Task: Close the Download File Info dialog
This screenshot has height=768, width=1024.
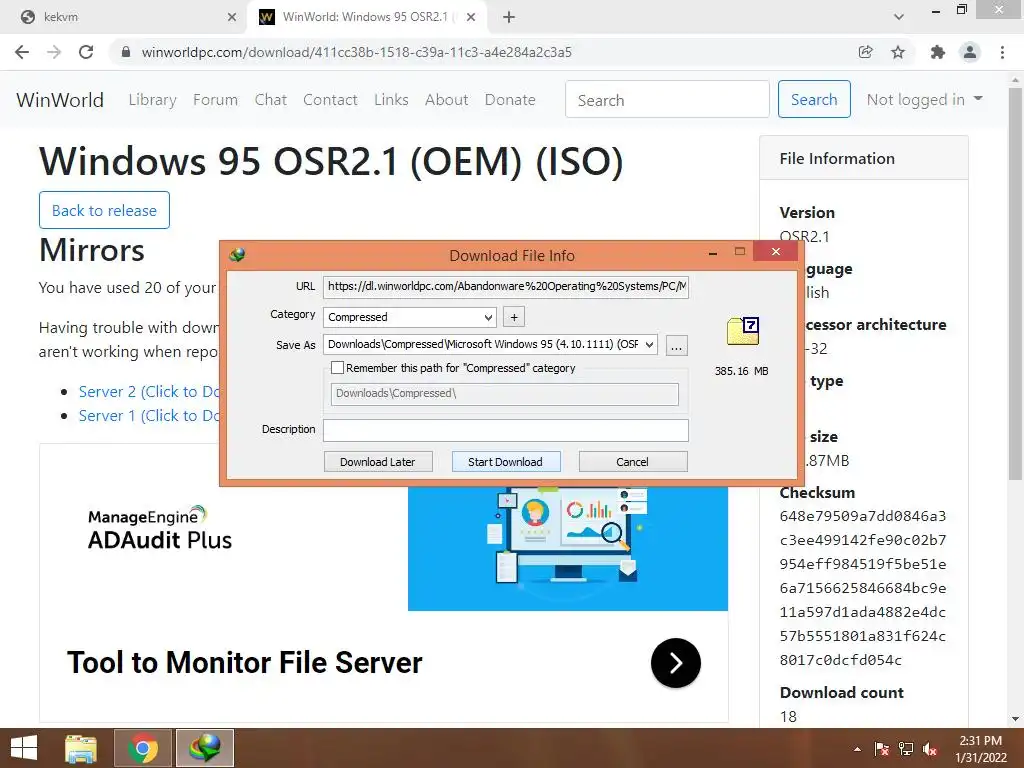Action: 775,251
